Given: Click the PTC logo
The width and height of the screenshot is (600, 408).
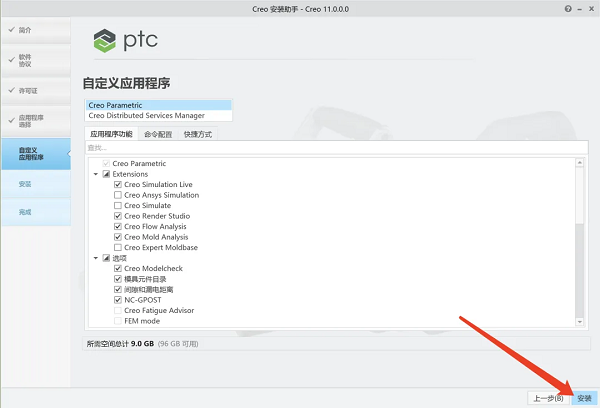Looking at the screenshot, I should [126, 40].
